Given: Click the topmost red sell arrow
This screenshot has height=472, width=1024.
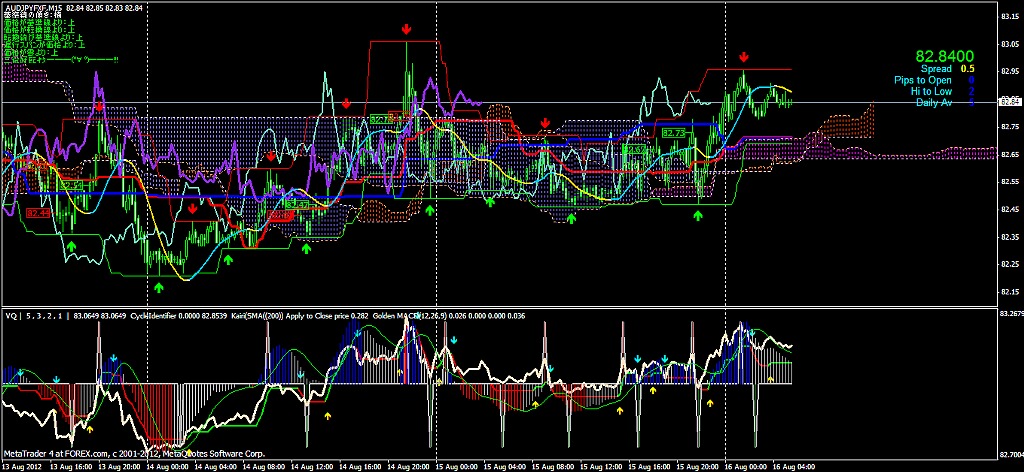Looking at the screenshot, I should click(407, 30).
